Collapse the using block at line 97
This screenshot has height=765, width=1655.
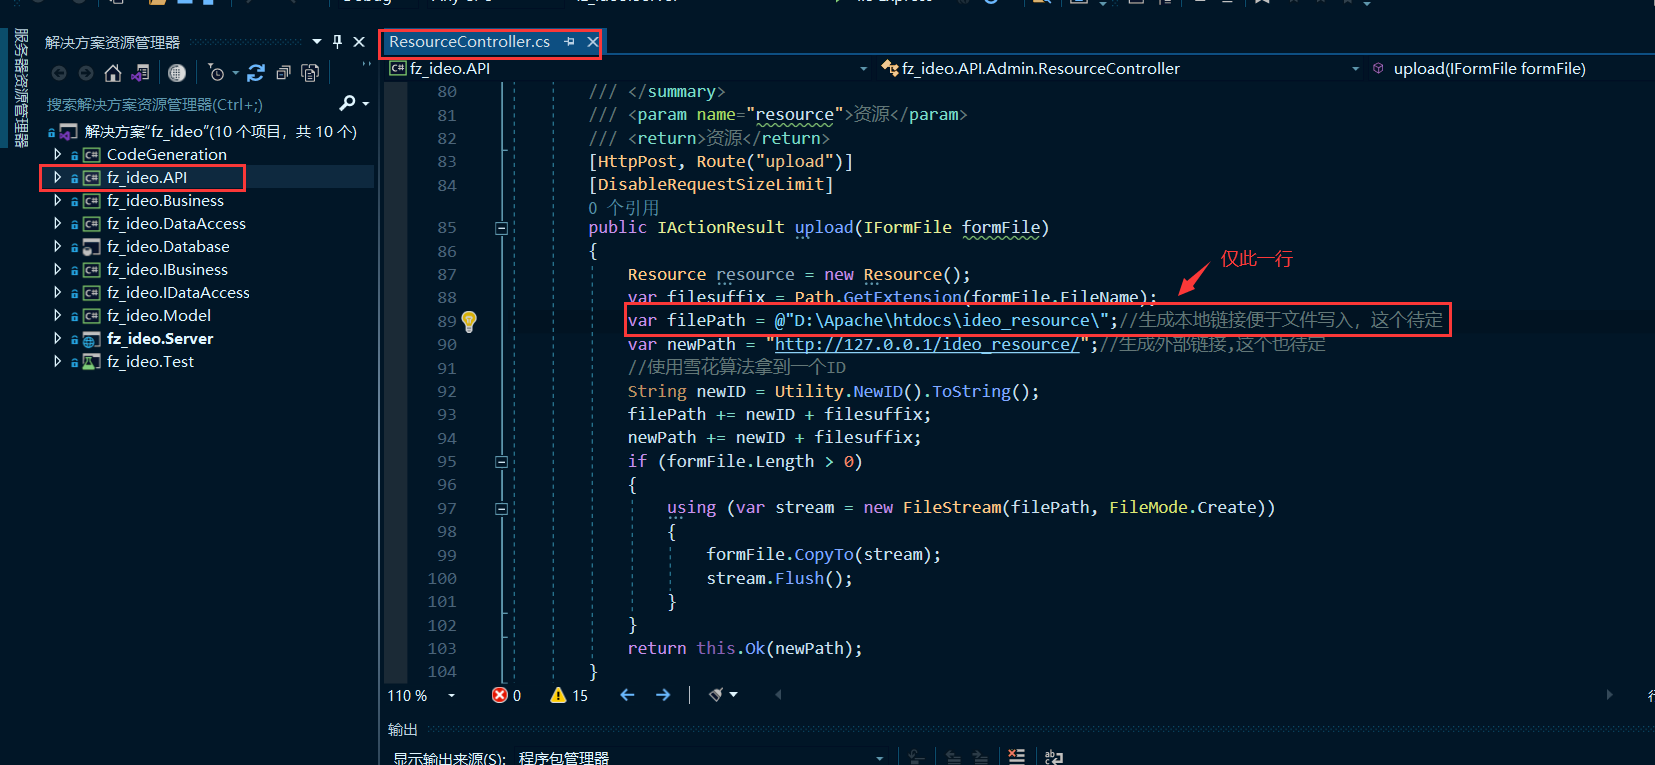(x=501, y=509)
